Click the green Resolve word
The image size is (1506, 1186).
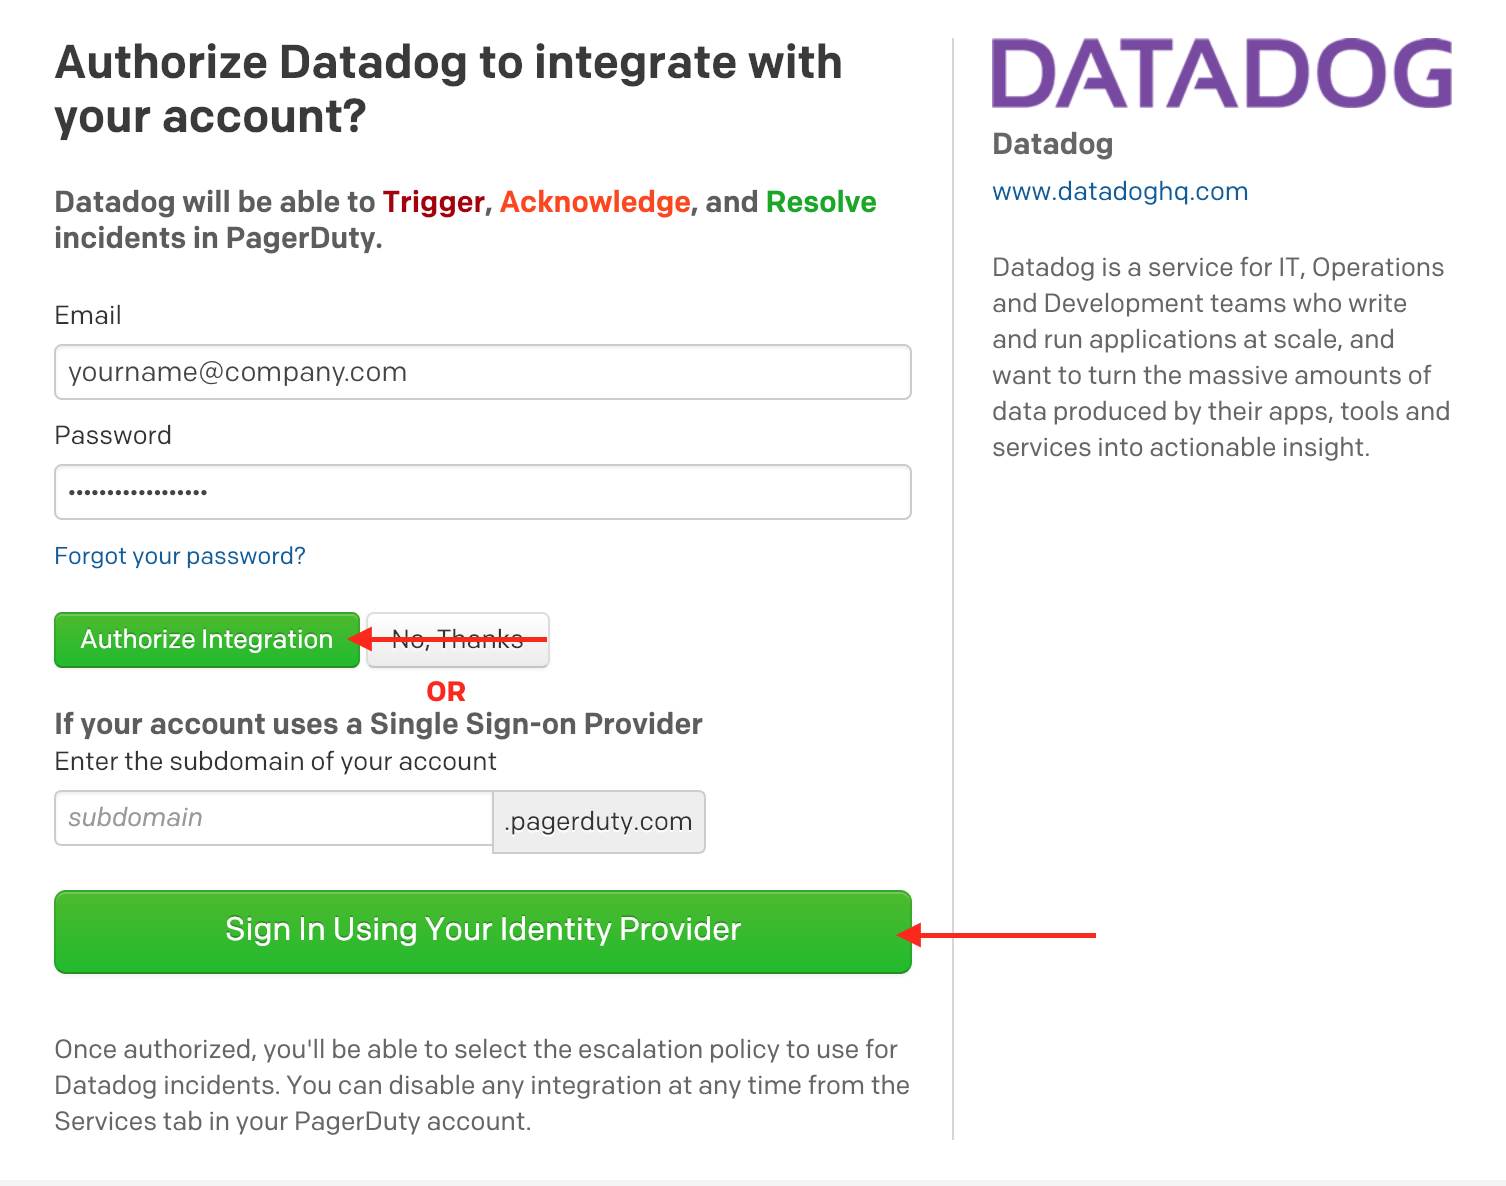821,202
